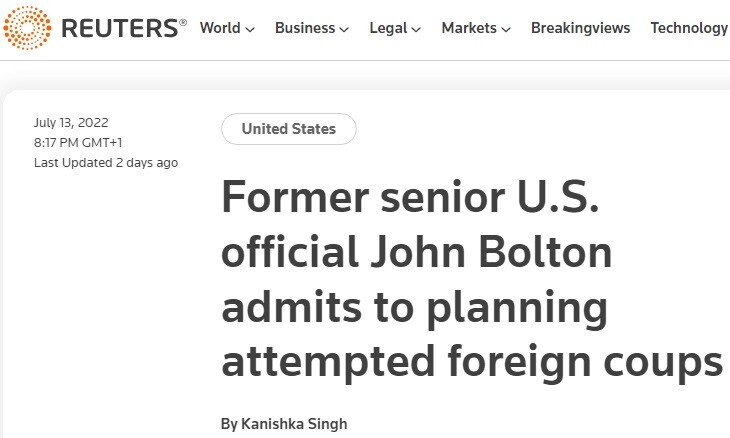Click the Reuters circular dotted logo
730x438 pixels.
(28, 28)
